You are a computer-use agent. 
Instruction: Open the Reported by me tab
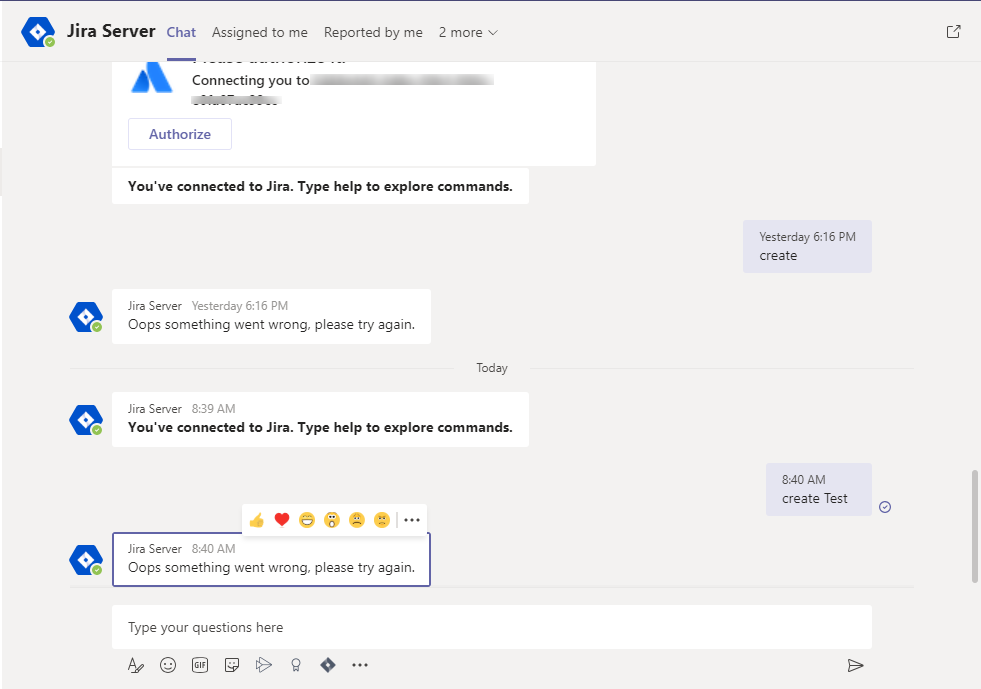point(373,33)
